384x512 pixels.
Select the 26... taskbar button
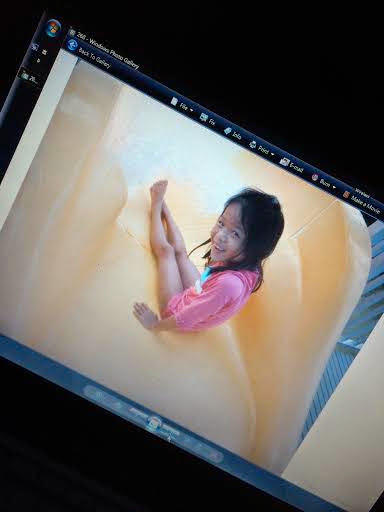click(x=30, y=78)
